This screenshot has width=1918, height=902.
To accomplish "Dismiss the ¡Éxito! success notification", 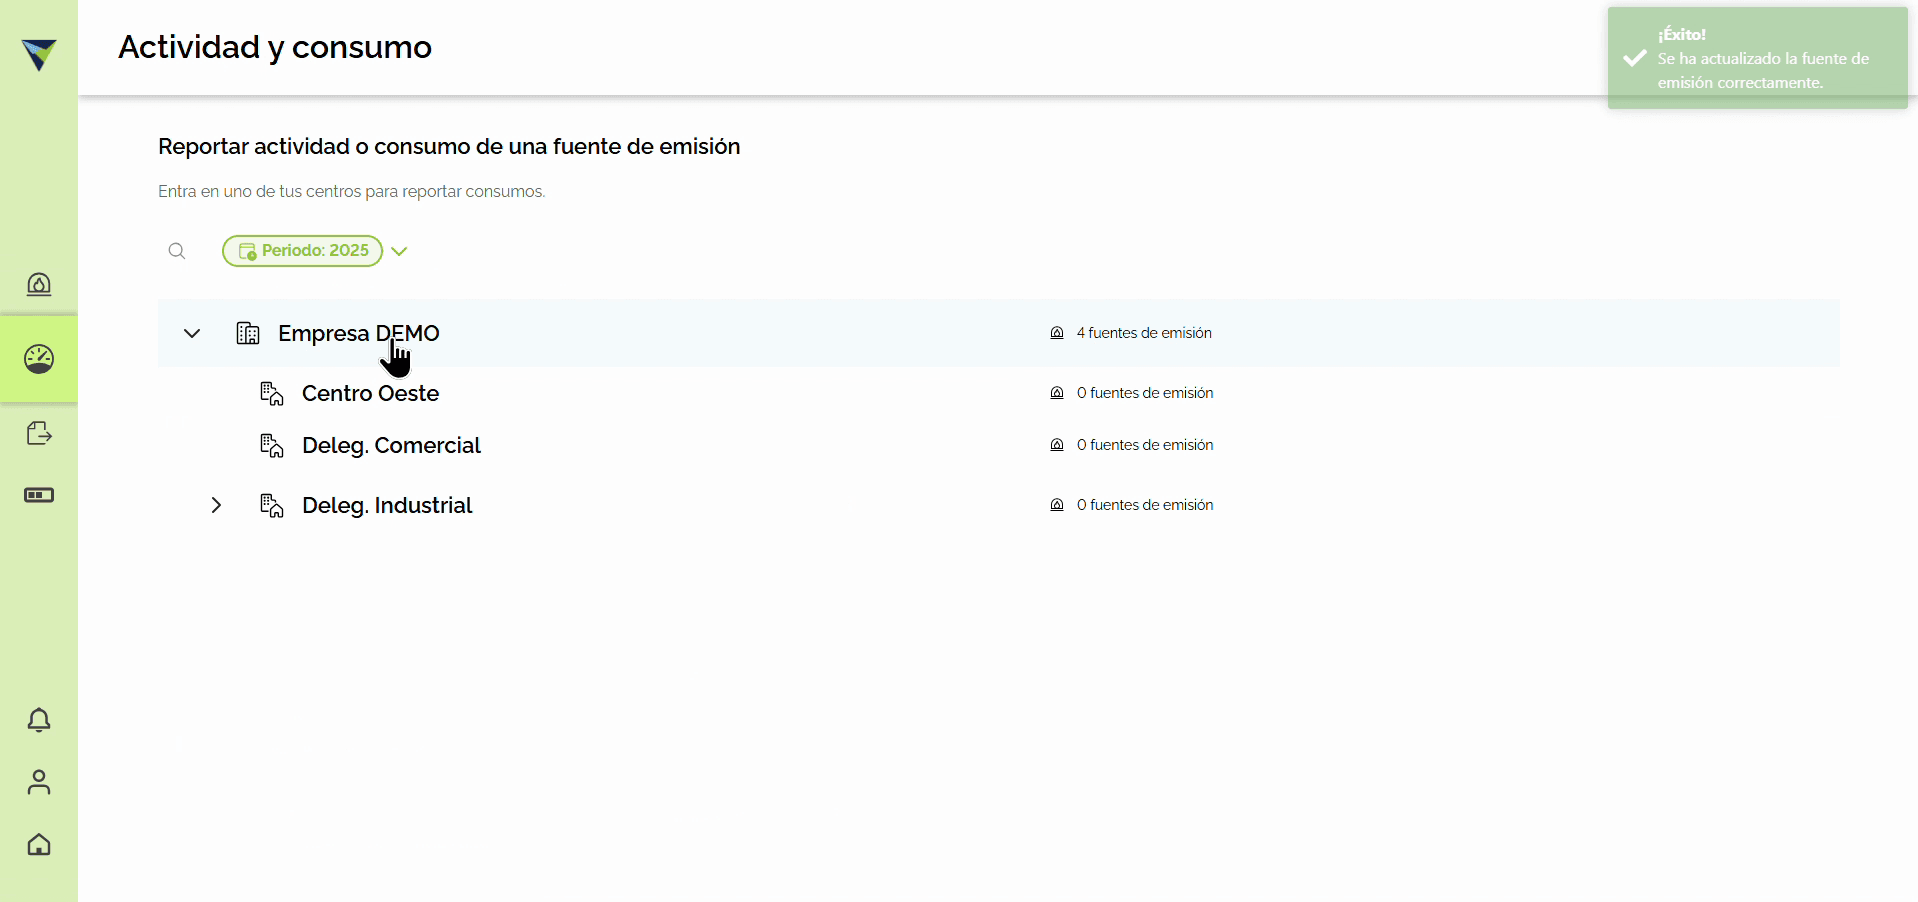I will point(1757,58).
